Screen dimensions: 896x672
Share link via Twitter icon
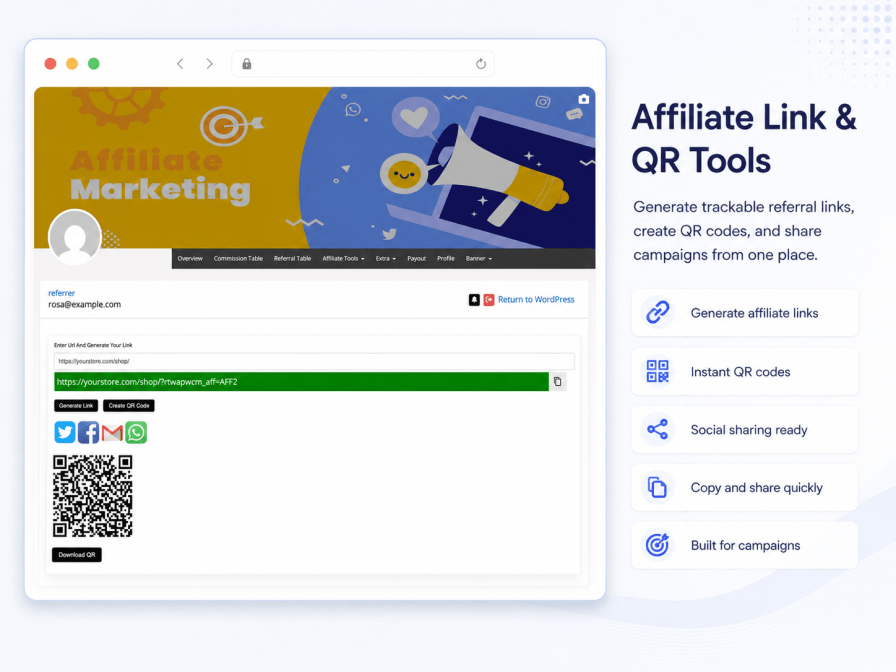pos(65,432)
